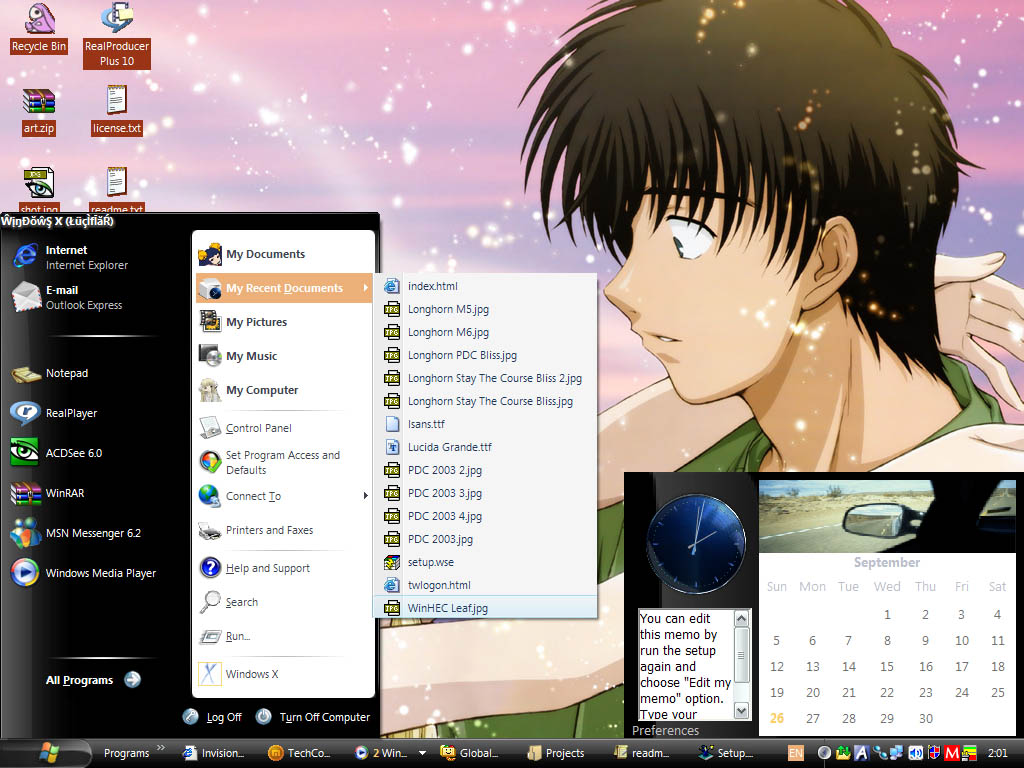The image size is (1024, 768).
Task: Switch to the readm... taskbar window
Action: [643, 753]
